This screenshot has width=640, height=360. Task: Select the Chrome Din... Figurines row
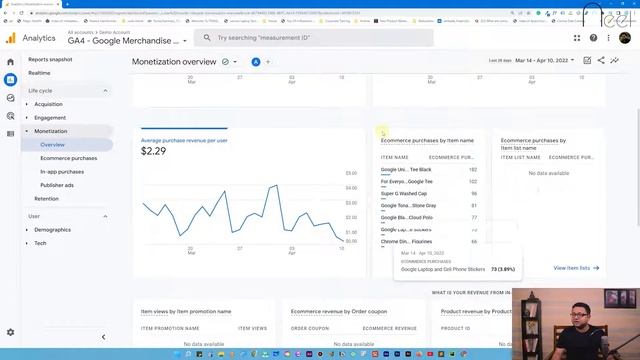click(x=429, y=242)
